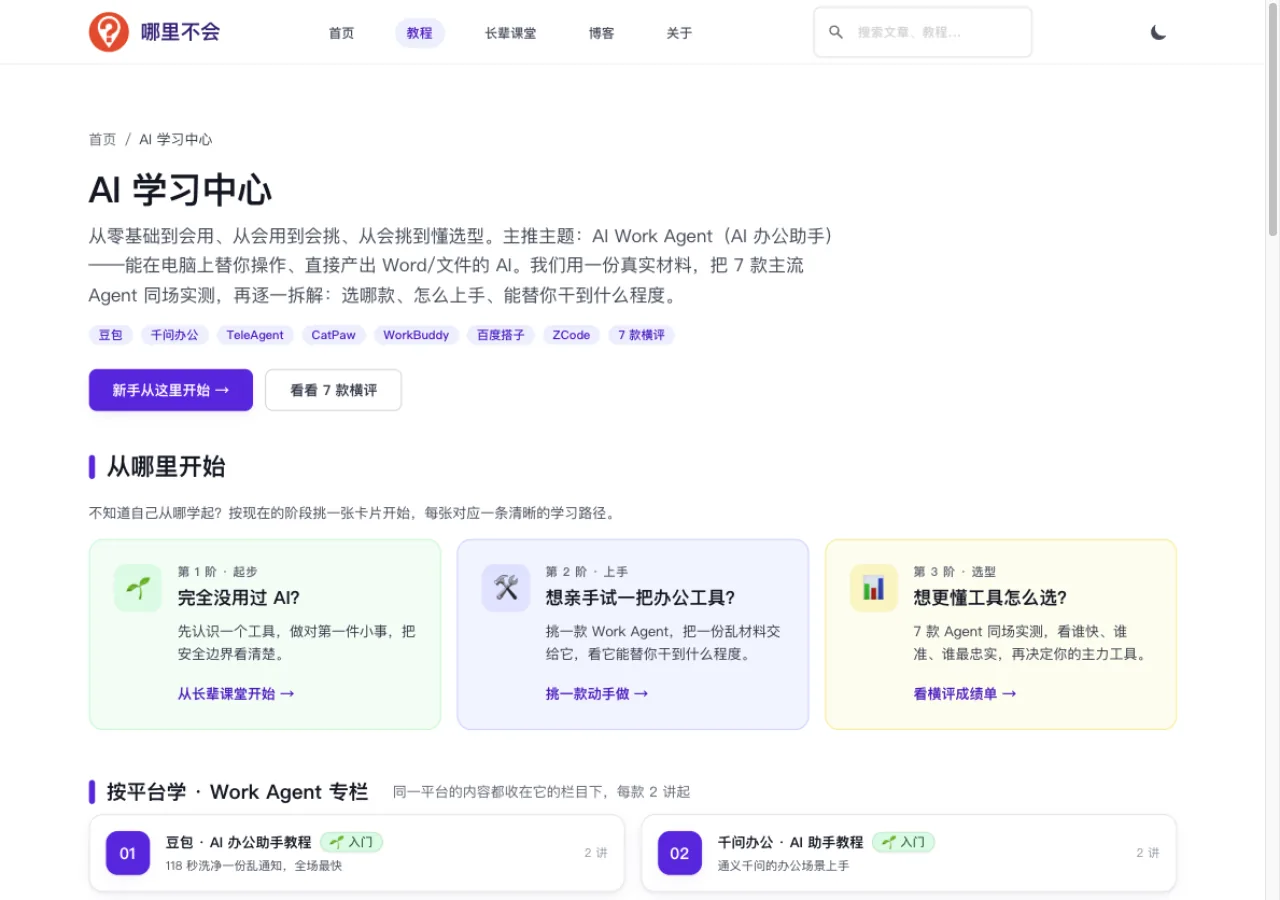The height and width of the screenshot is (900, 1280).
Task: Open the 关于 nav item
Action: point(680,33)
